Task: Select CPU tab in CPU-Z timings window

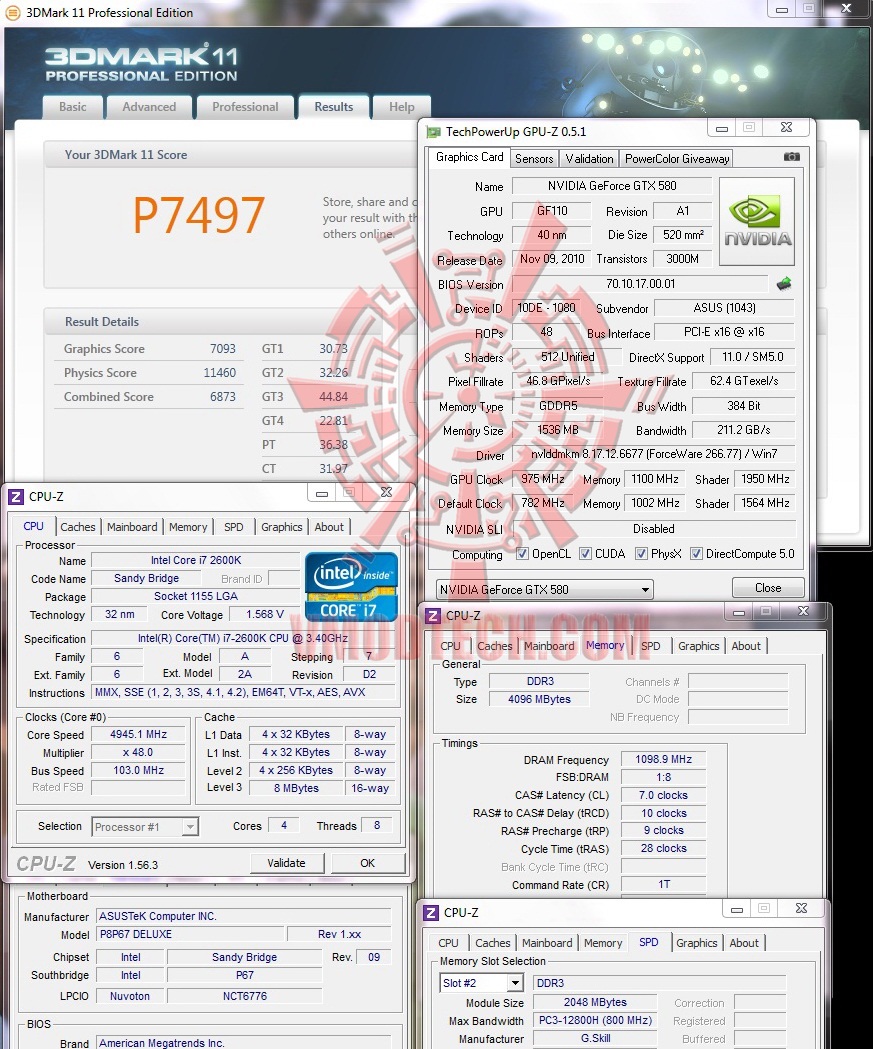Action: click(x=450, y=646)
